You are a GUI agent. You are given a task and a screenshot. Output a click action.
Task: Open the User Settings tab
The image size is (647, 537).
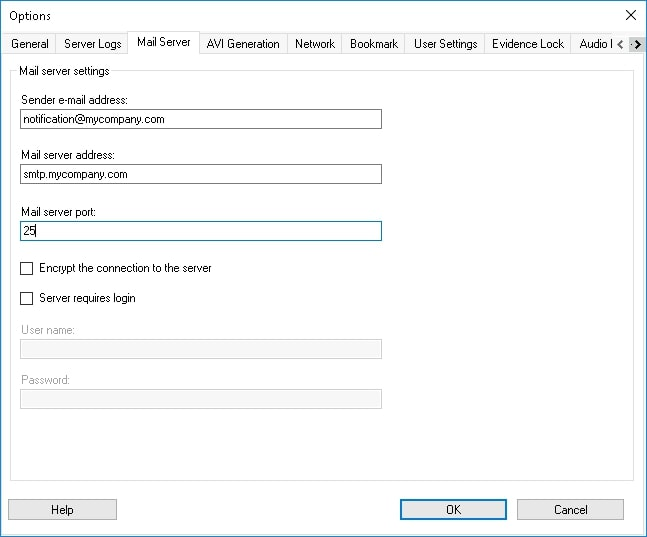pyautogui.click(x=445, y=44)
